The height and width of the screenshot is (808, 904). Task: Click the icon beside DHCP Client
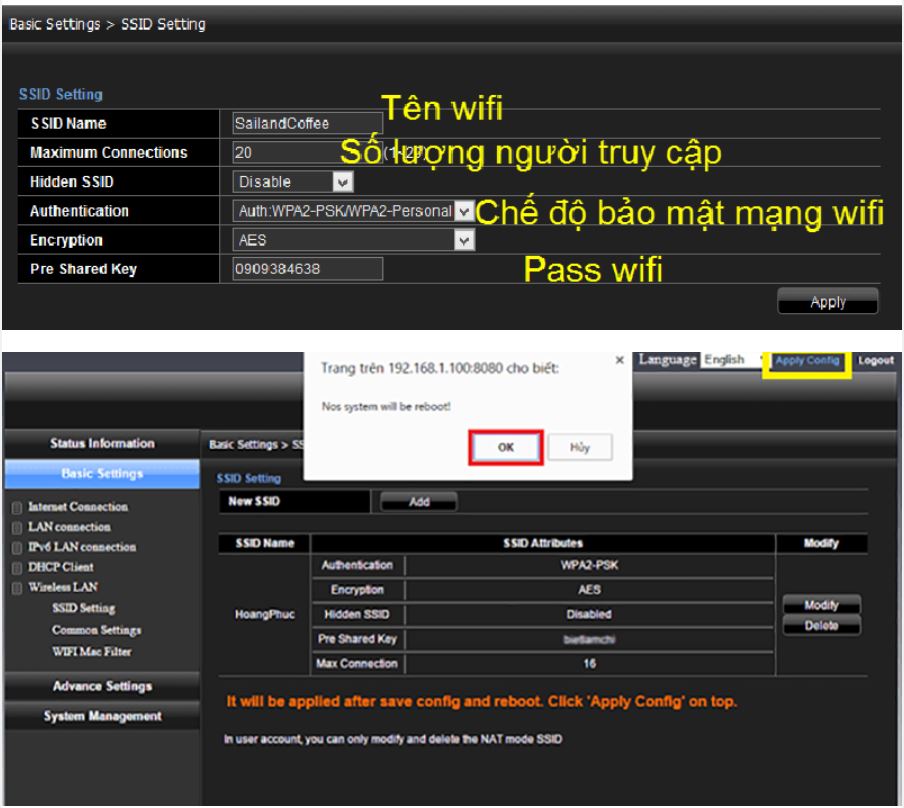(13, 567)
